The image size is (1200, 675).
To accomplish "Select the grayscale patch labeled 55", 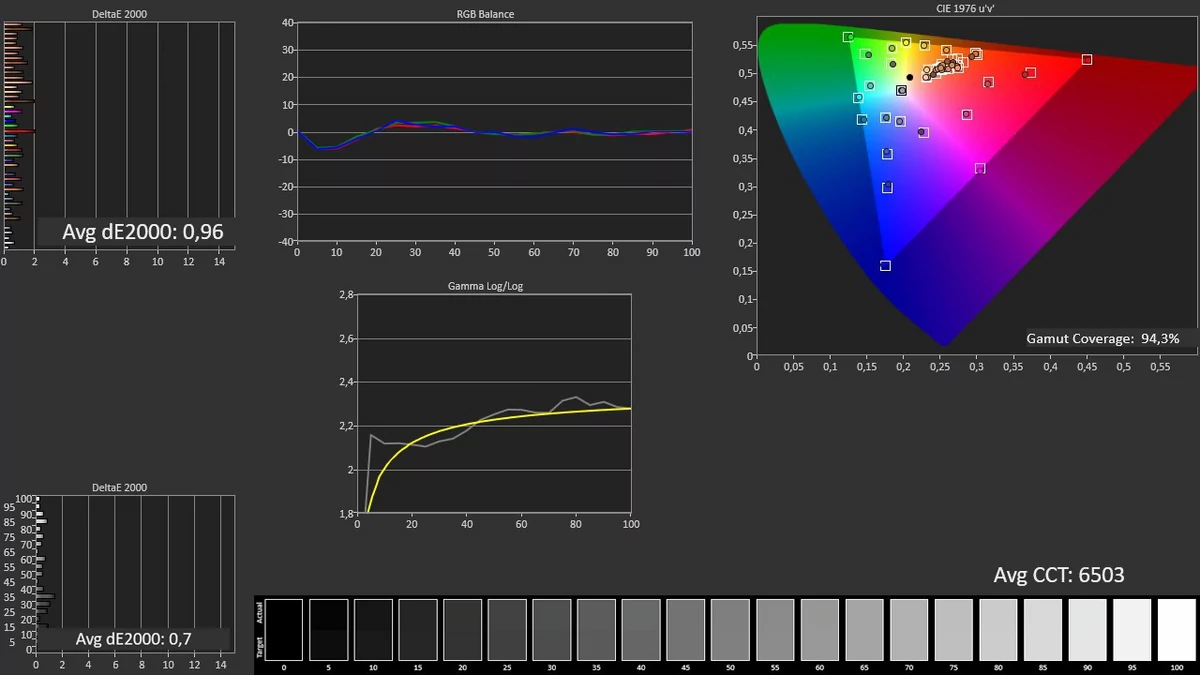I will point(775,630).
